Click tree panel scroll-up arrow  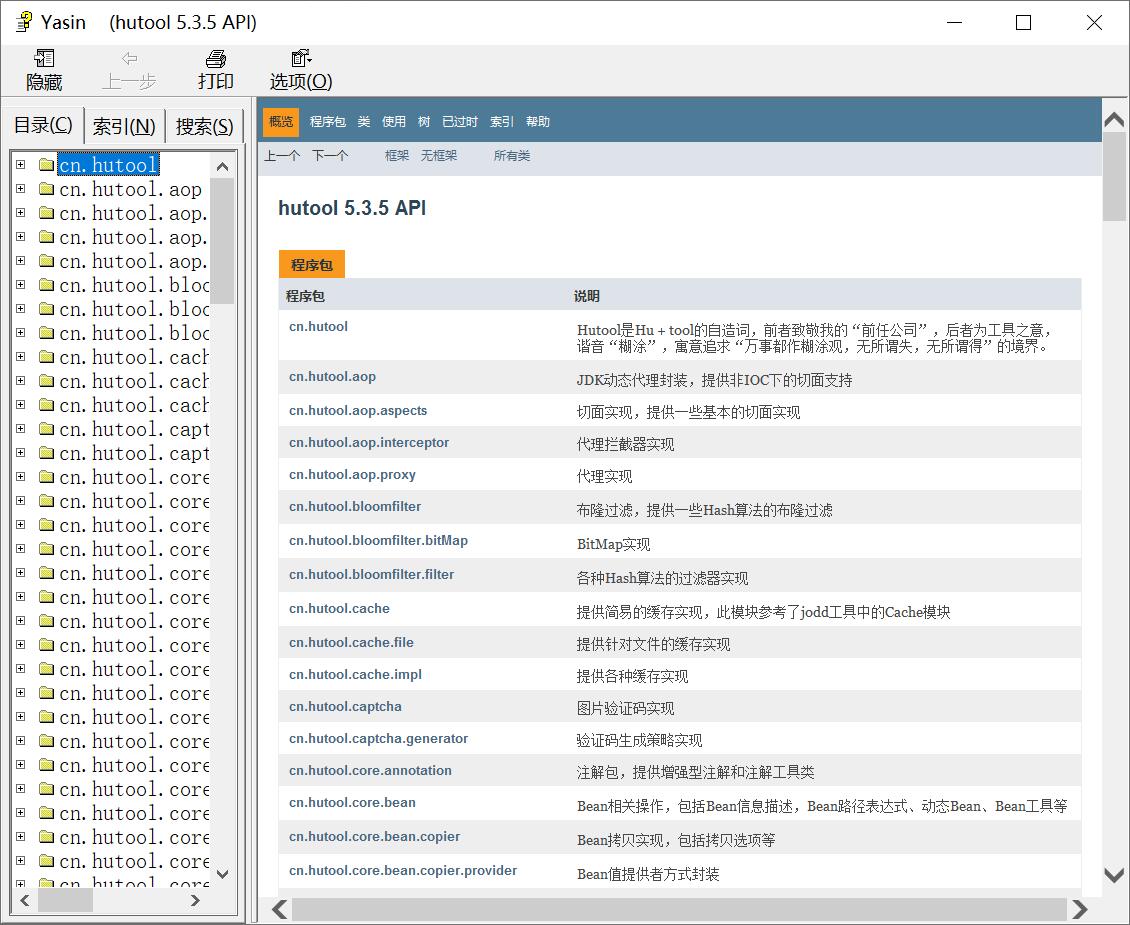pos(223,166)
